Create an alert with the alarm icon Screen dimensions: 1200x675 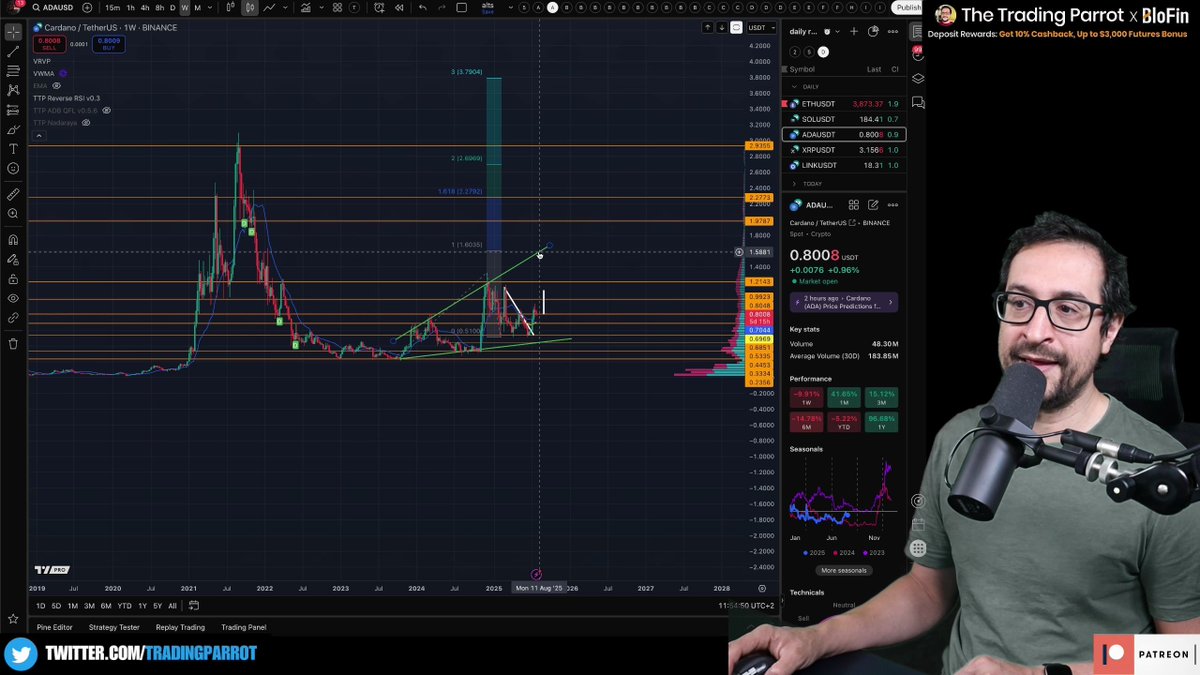coord(378,8)
